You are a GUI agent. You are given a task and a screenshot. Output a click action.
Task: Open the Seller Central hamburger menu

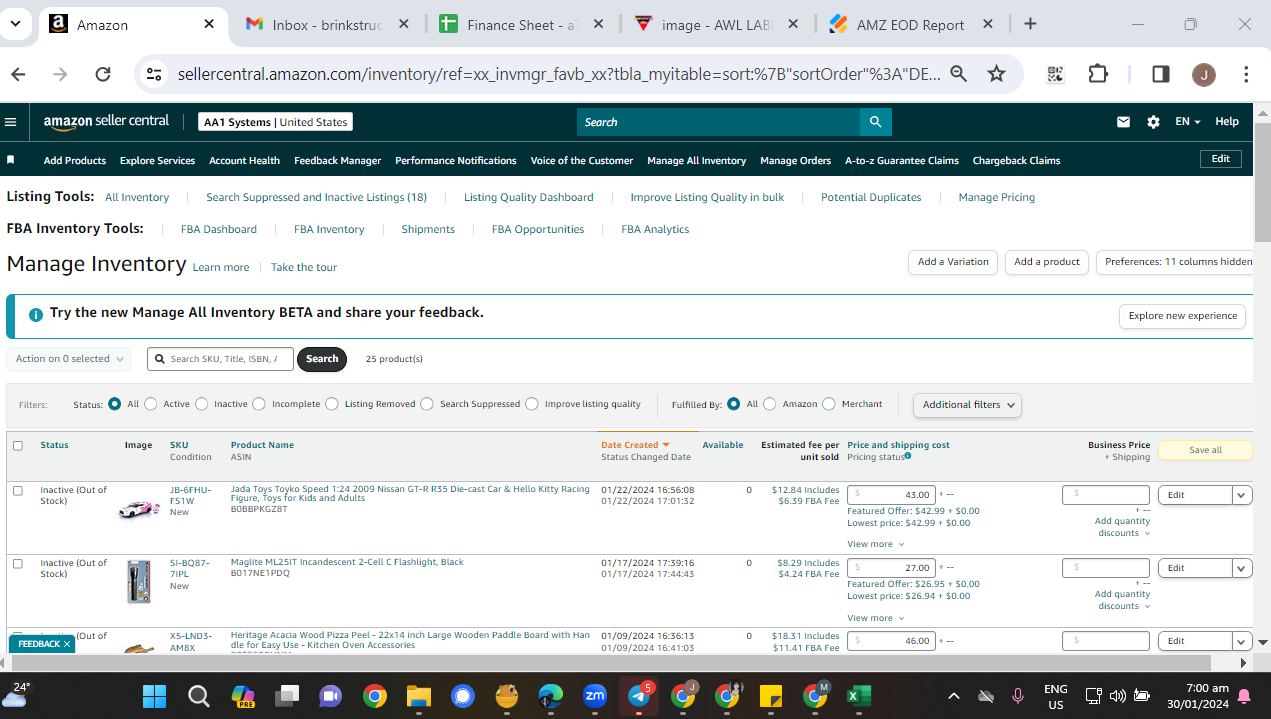click(x=11, y=122)
